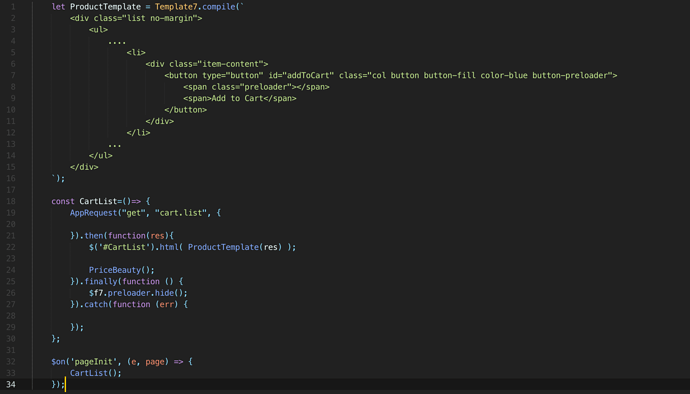690x394 pixels.
Task: Click the 'err' parameter in catch
Action: click(x=167, y=304)
